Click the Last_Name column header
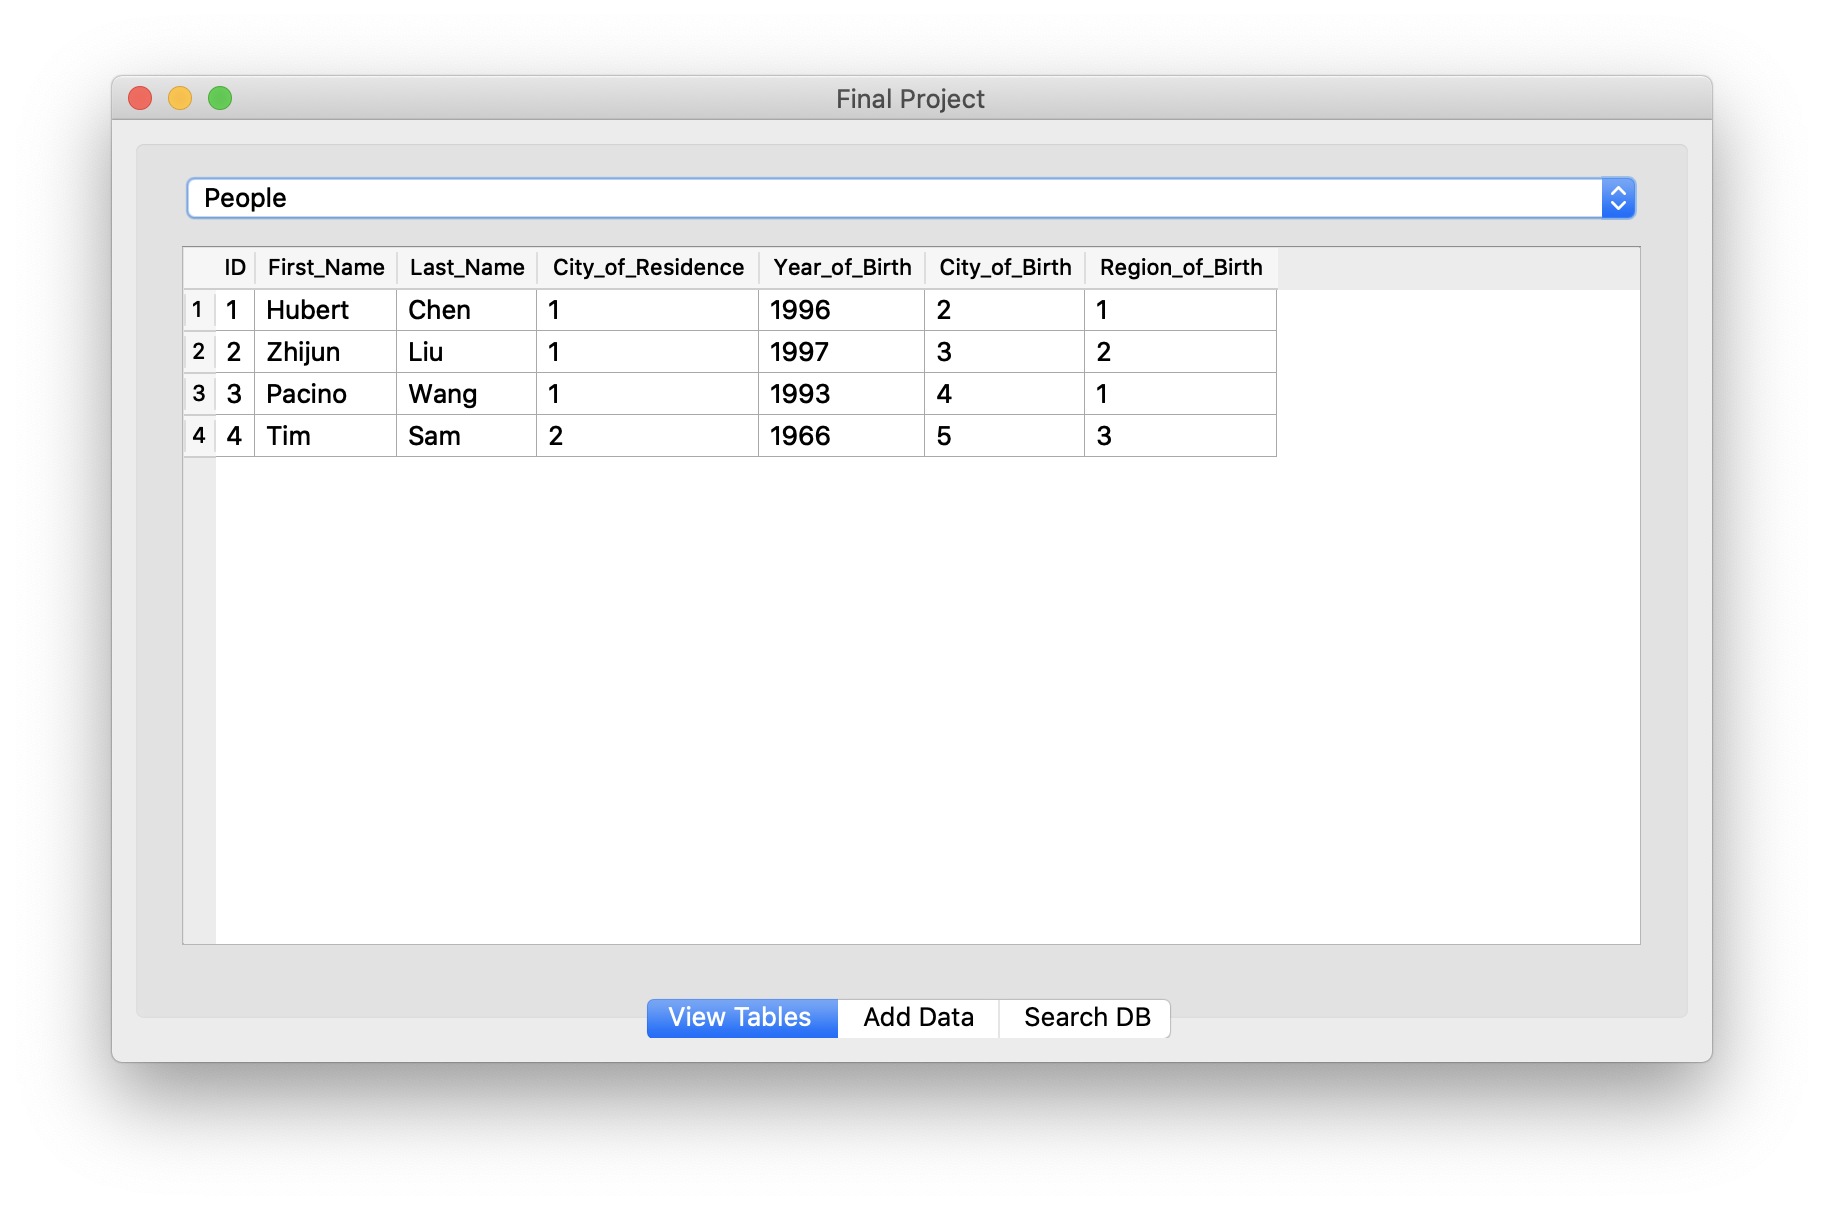This screenshot has width=1824, height=1210. [467, 268]
